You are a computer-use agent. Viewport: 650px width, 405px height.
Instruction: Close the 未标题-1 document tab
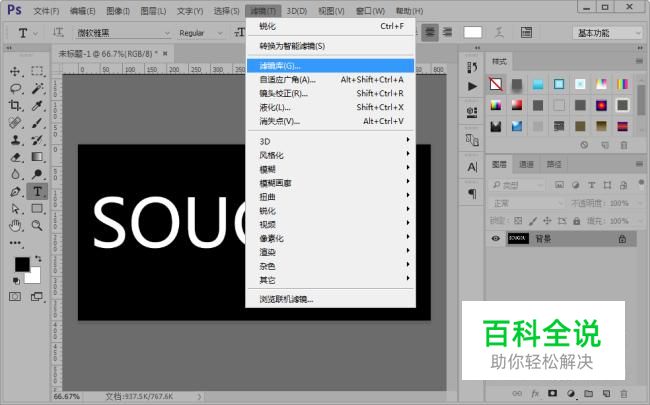point(165,53)
